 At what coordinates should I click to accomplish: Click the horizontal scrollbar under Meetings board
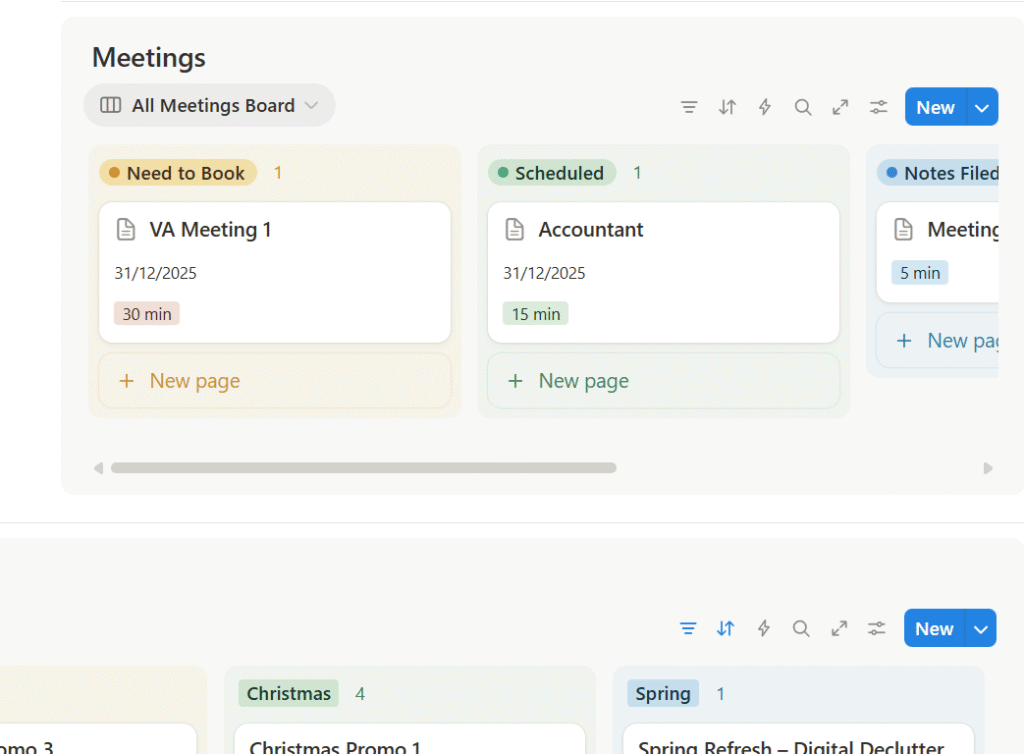coord(364,467)
